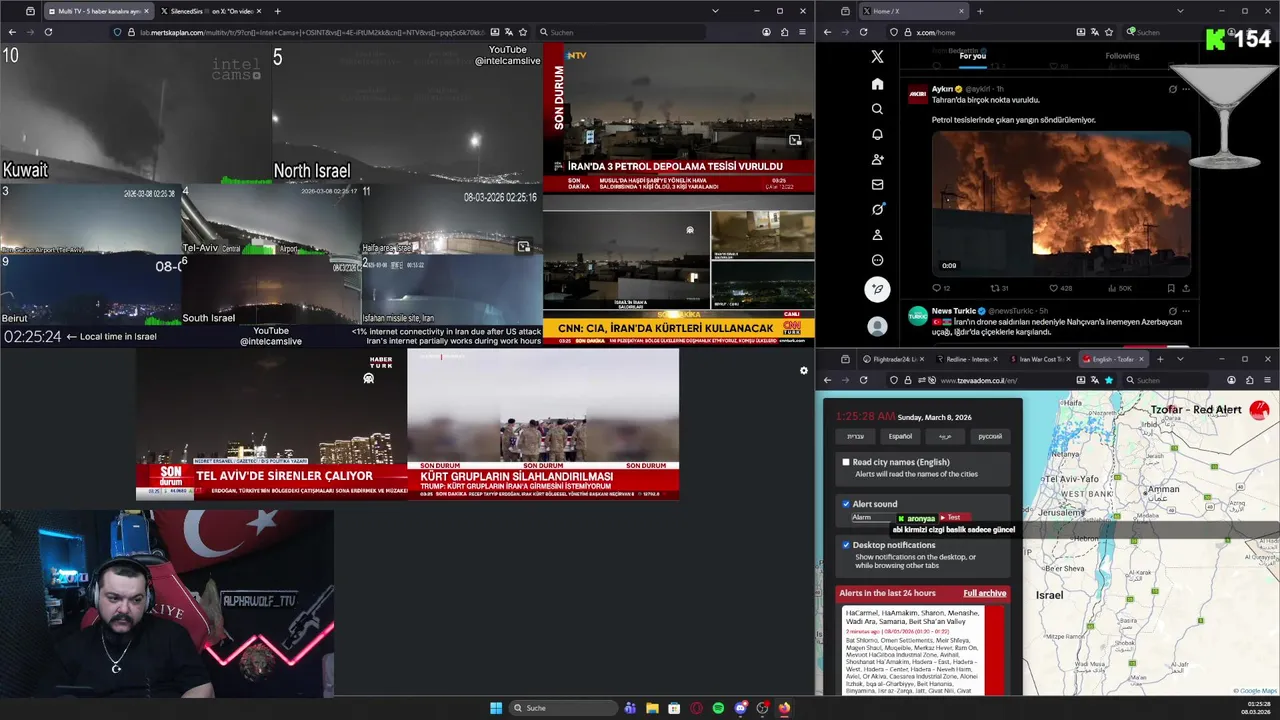Open X profile person icon
The height and width of the screenshot is (720, 1280).
coord(877,235)
